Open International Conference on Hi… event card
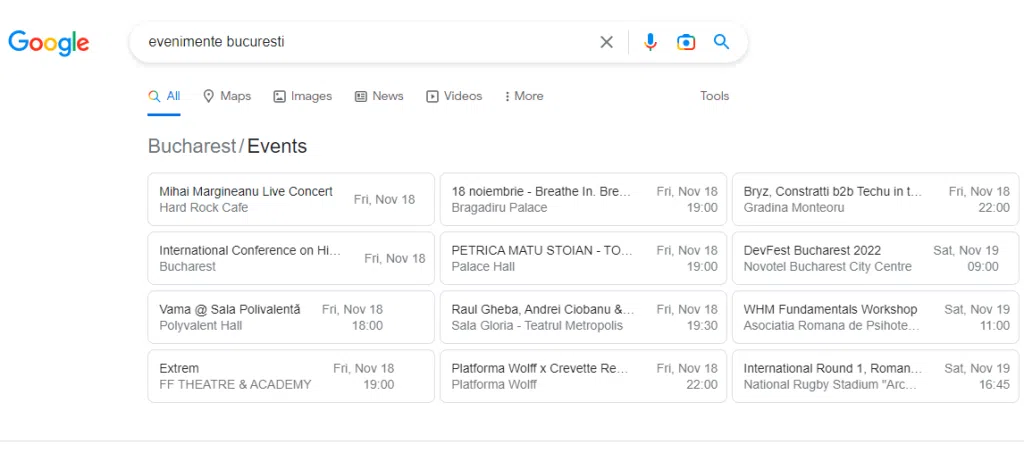Screen dimensions: 1024x462 pyautogui.click(x=291, y=258)
